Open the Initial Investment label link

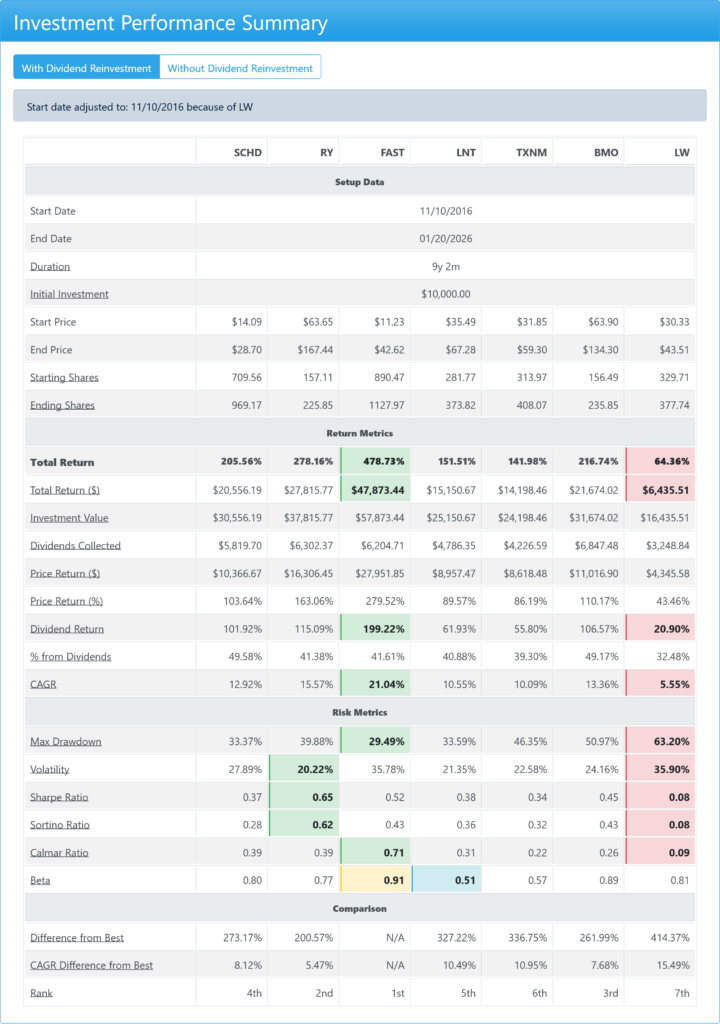click(x=69, y=294)
